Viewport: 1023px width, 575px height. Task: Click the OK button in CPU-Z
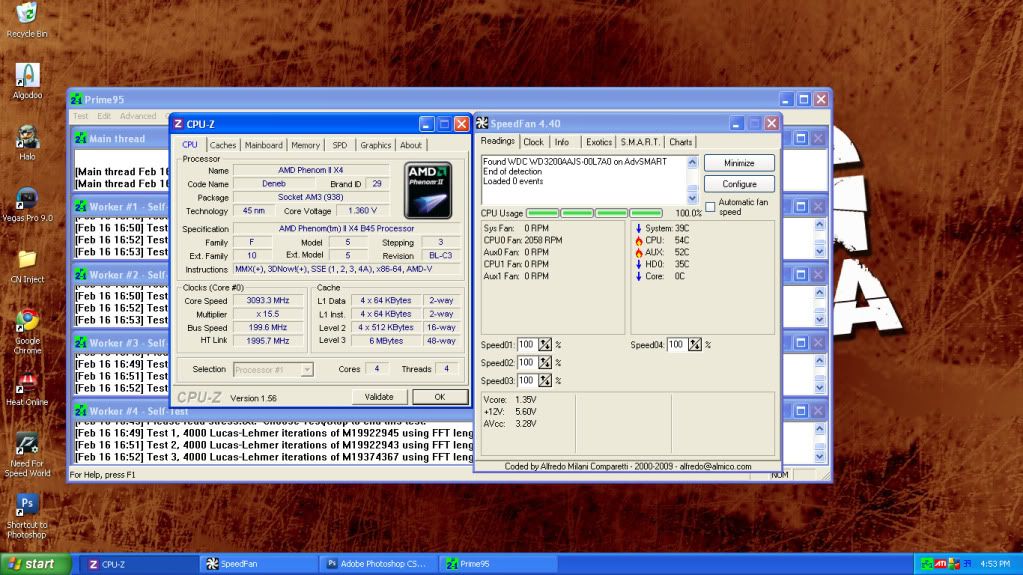440,397
